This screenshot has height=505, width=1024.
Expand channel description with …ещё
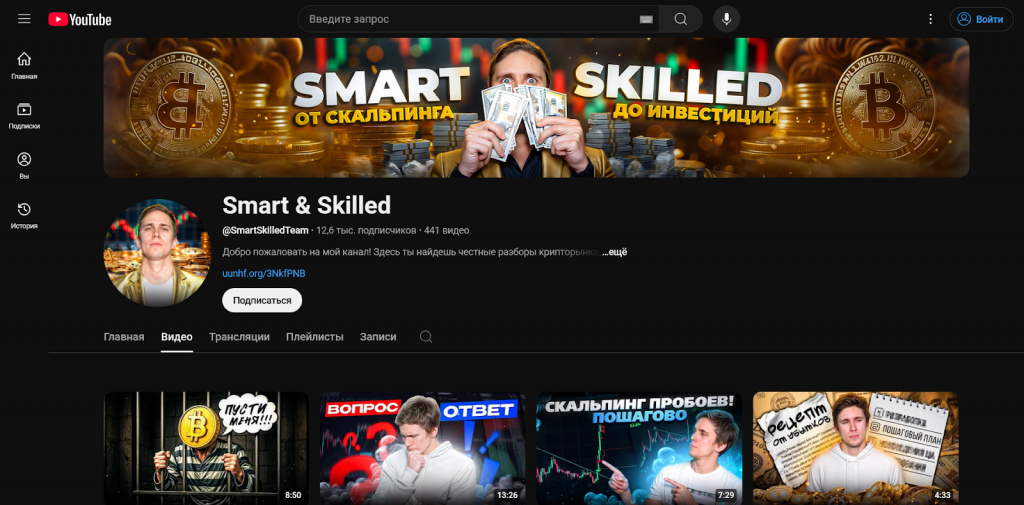coord(614,252)
